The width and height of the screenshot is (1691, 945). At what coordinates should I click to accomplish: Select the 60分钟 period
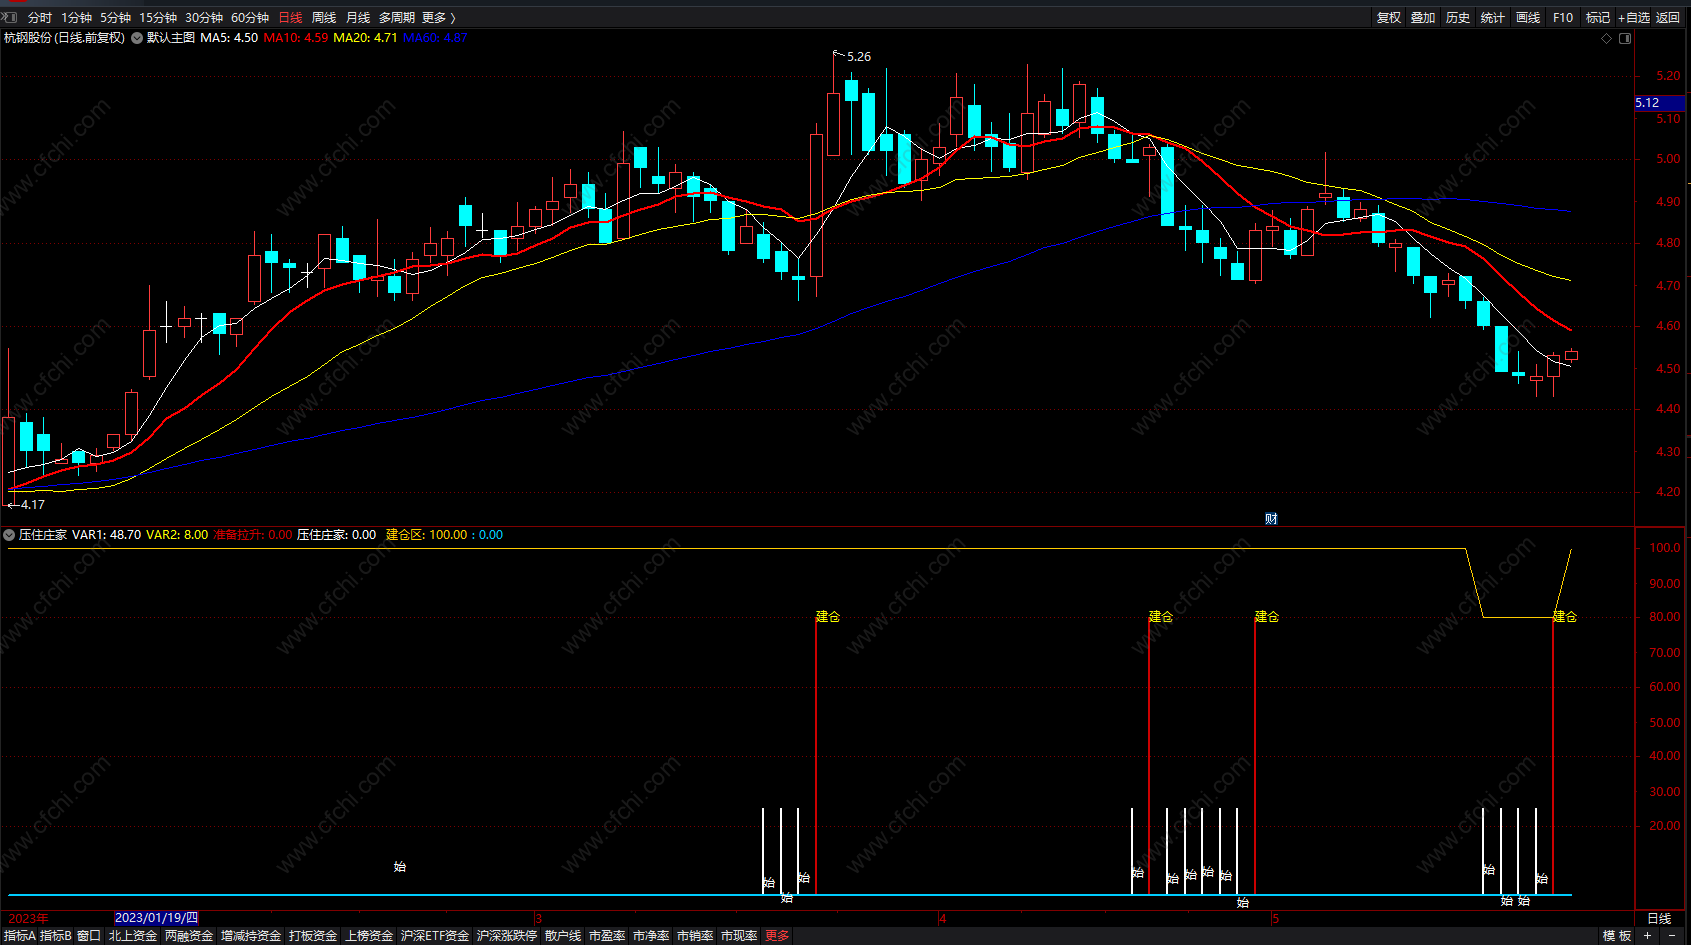[x=250, y=18]
